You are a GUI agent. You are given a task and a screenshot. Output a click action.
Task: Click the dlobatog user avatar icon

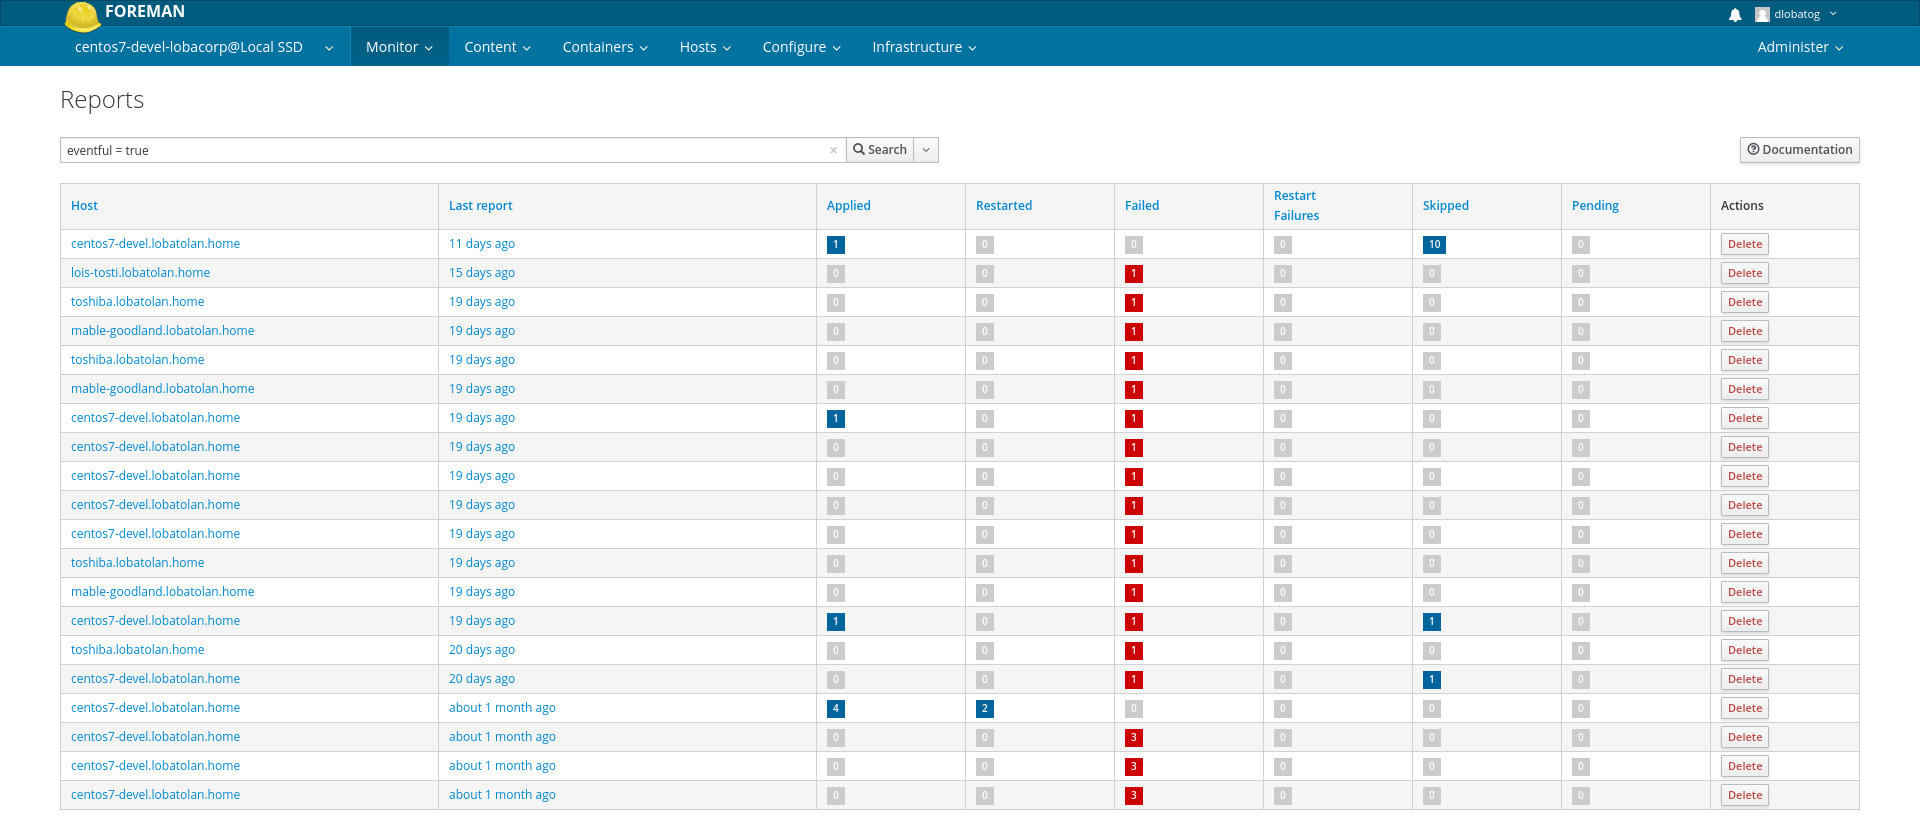click(1762, 15)
